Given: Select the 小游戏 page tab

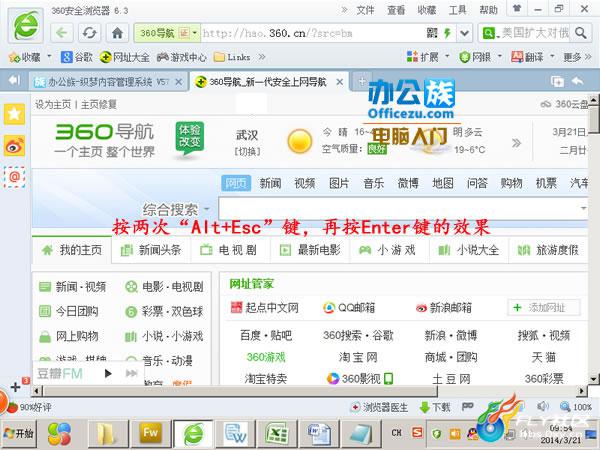Looking at the screenshot, I should 390,250.
